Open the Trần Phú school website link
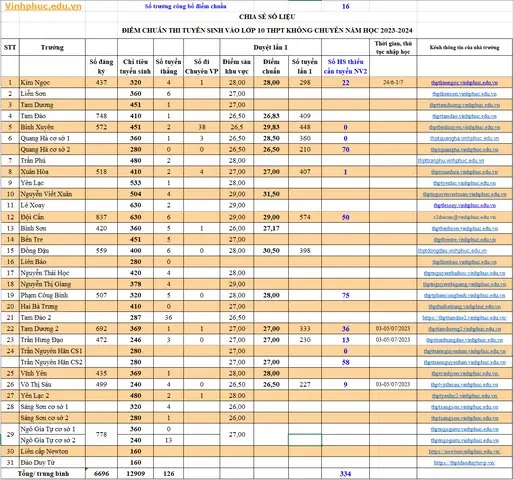 (451, 161)
